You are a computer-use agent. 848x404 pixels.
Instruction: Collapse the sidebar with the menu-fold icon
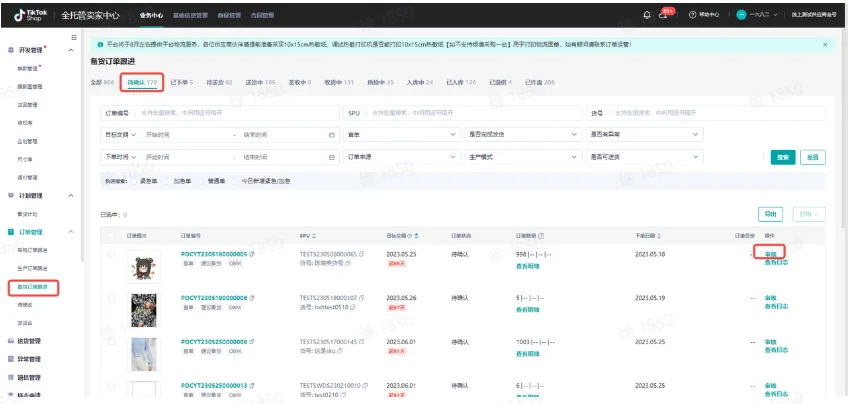coord(74,37)
